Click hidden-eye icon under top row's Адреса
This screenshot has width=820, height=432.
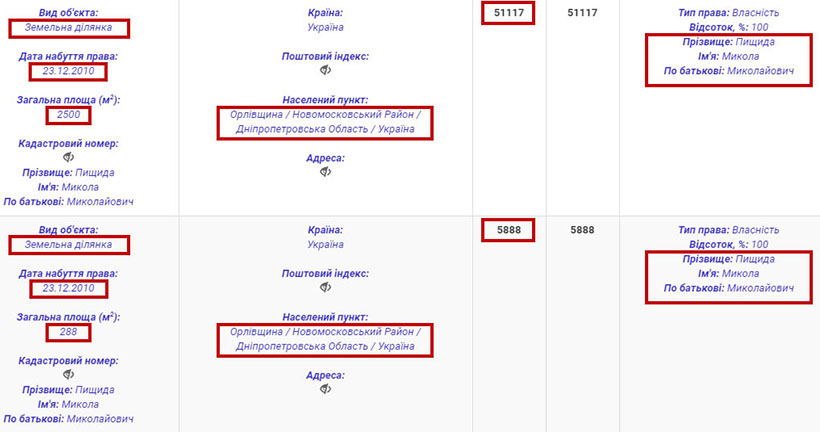[x=326, y=172]
